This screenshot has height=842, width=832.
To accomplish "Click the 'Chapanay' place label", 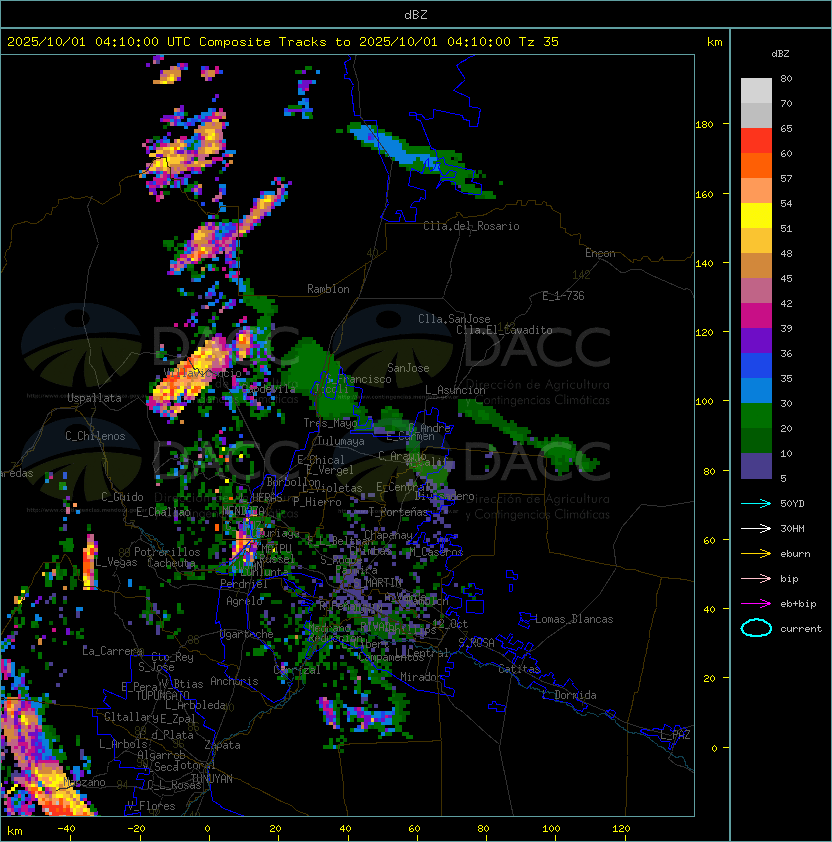I will tap(388, 535).
